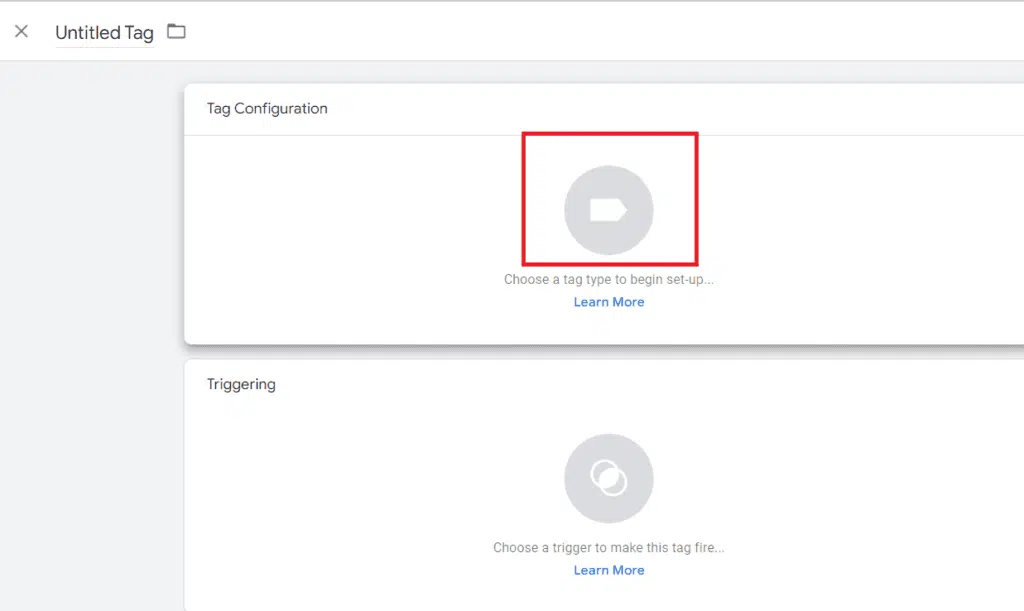Select the white tag-shaped glyph in Tag Configuration
This screenshot has width=1024, height=611.
coord(608,210)
